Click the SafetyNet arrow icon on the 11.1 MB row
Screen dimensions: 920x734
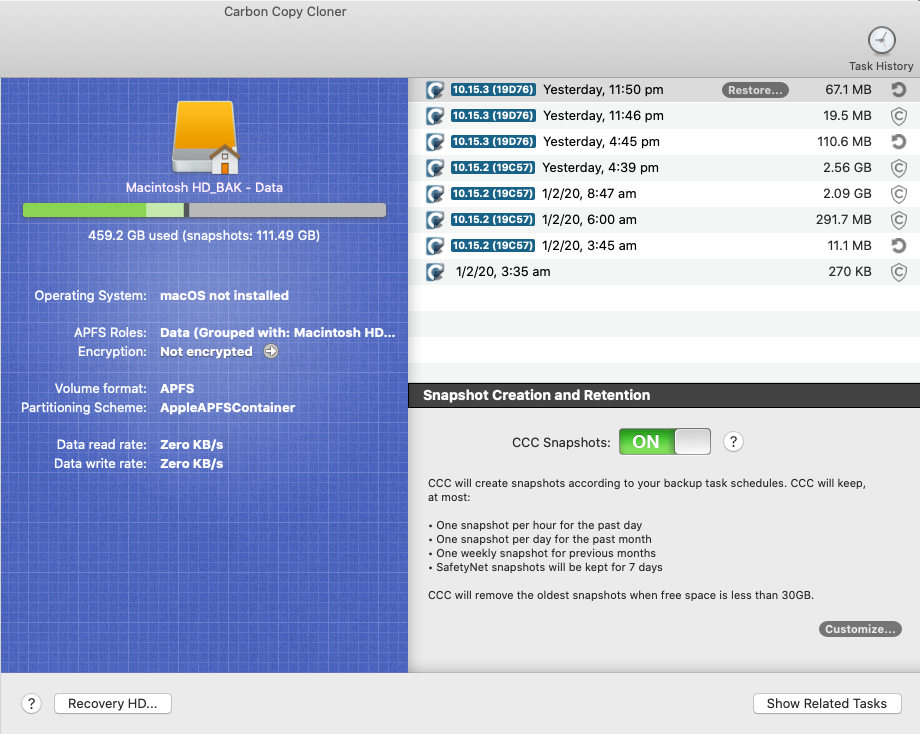click(x=898, y=246)
